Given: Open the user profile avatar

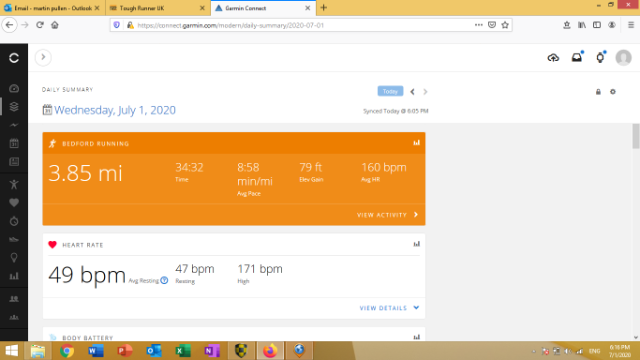Looking at the screenshot, I should click(623, 58).
